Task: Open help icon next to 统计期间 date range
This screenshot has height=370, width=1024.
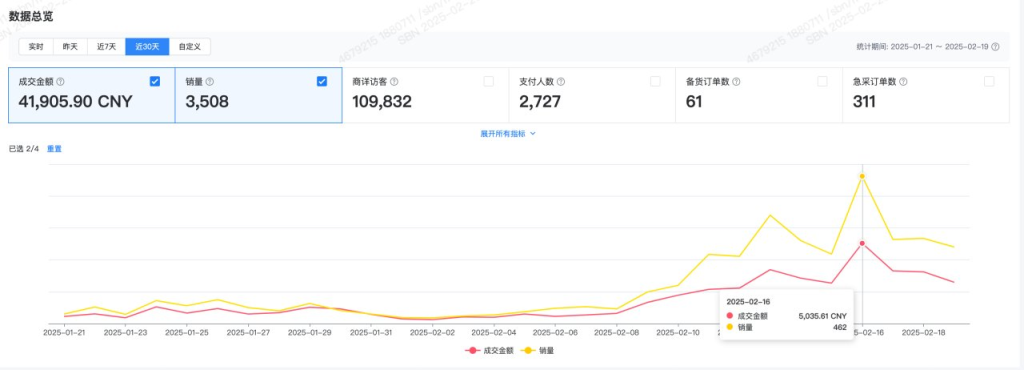Action: click(x=995, y=47)
